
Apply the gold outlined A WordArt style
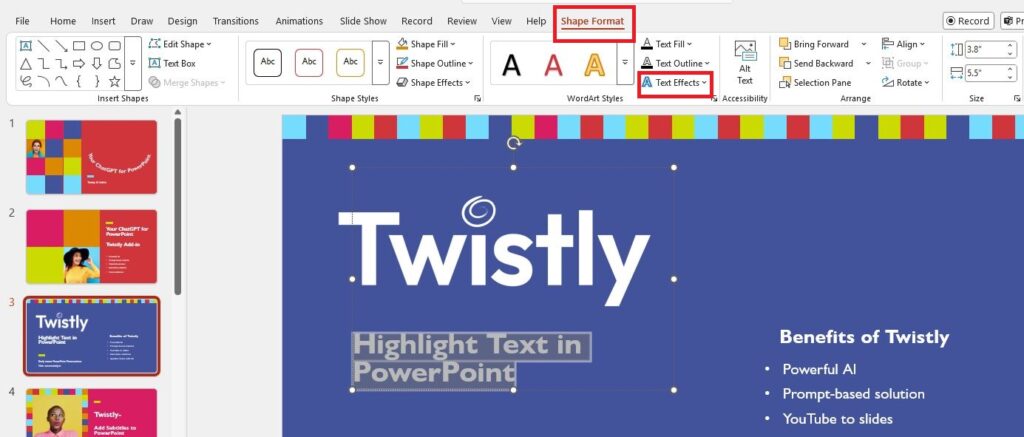point(594,64)
